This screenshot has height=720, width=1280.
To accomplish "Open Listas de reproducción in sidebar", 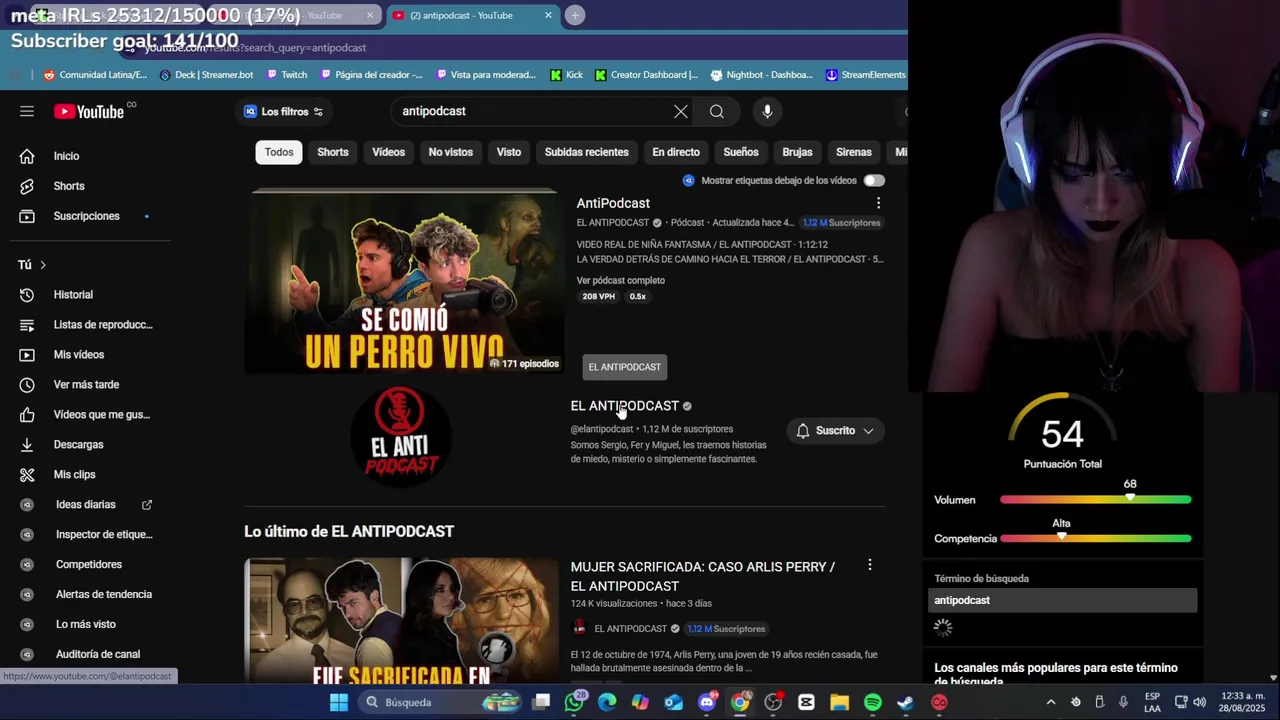I will coord(103,325).
